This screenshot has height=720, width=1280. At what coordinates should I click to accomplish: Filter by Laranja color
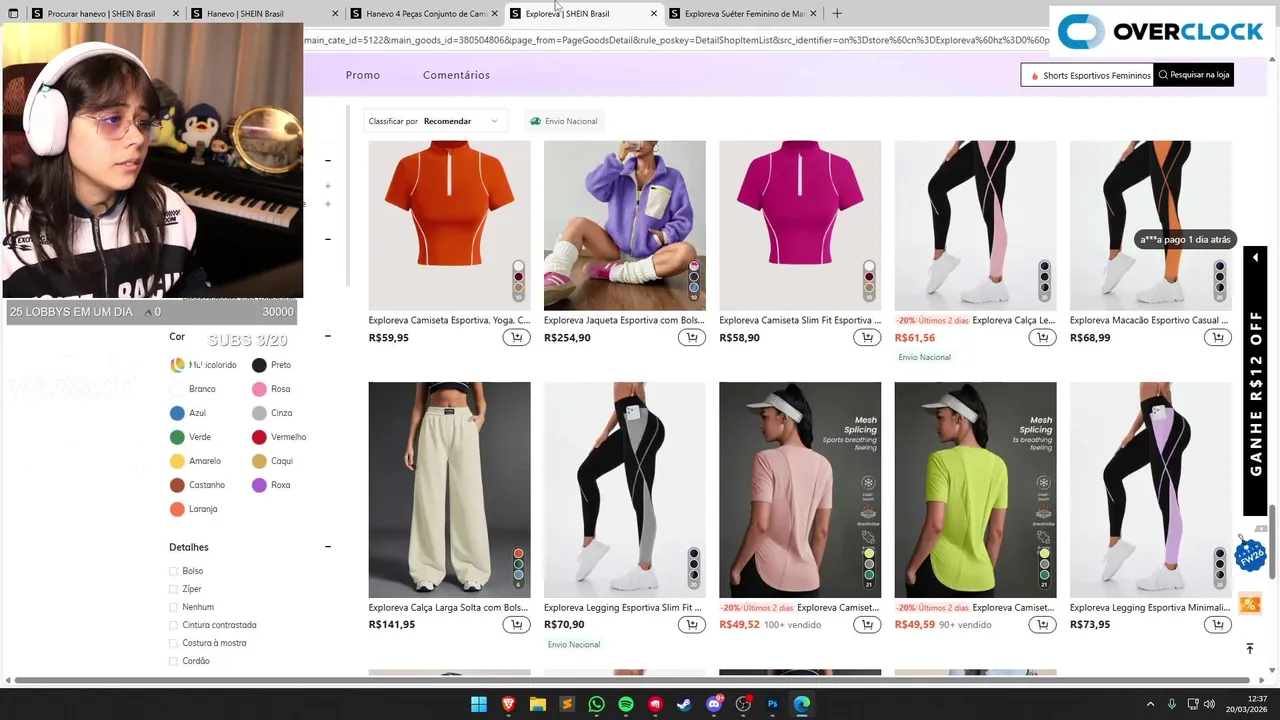194,509
